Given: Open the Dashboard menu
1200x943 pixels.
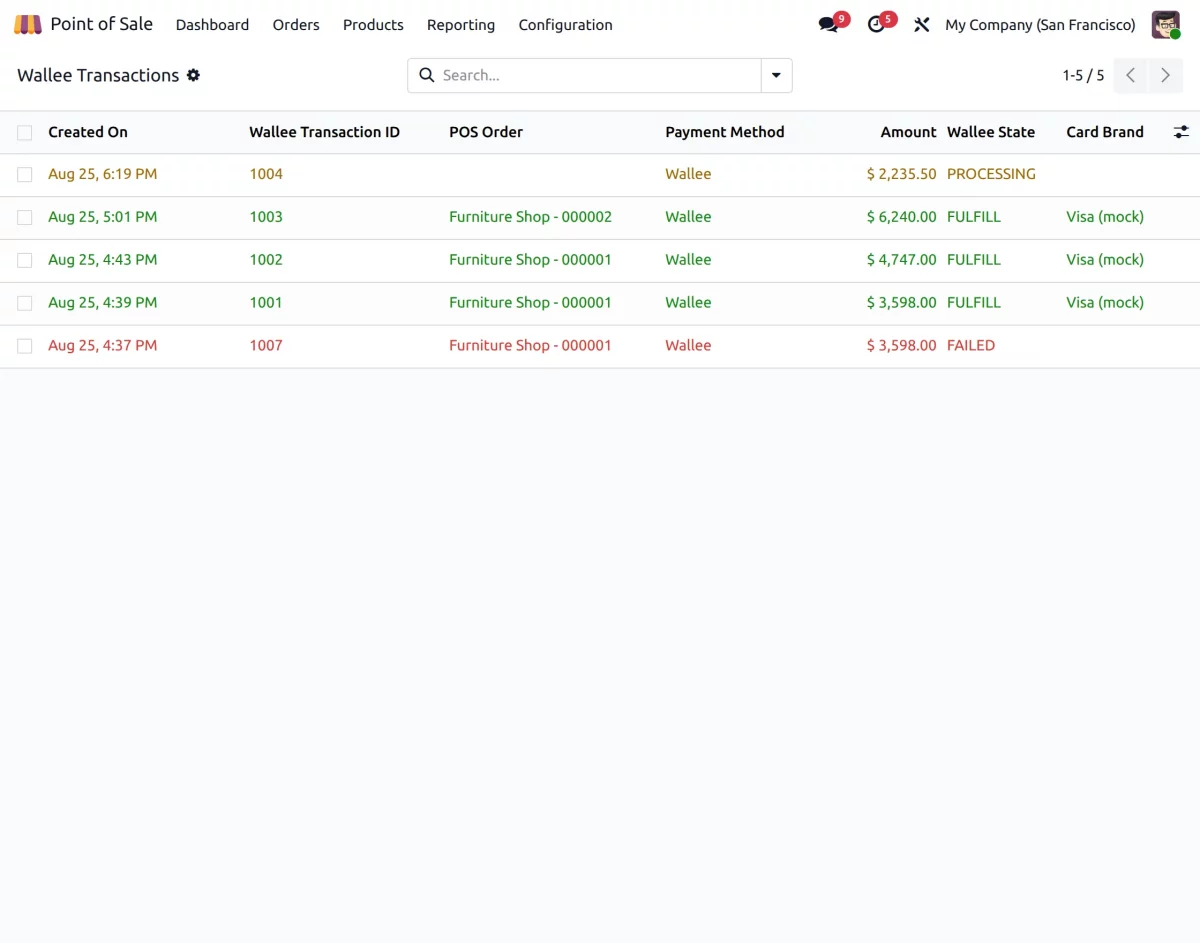Looking at the screenshot, I should pos(212,25).
